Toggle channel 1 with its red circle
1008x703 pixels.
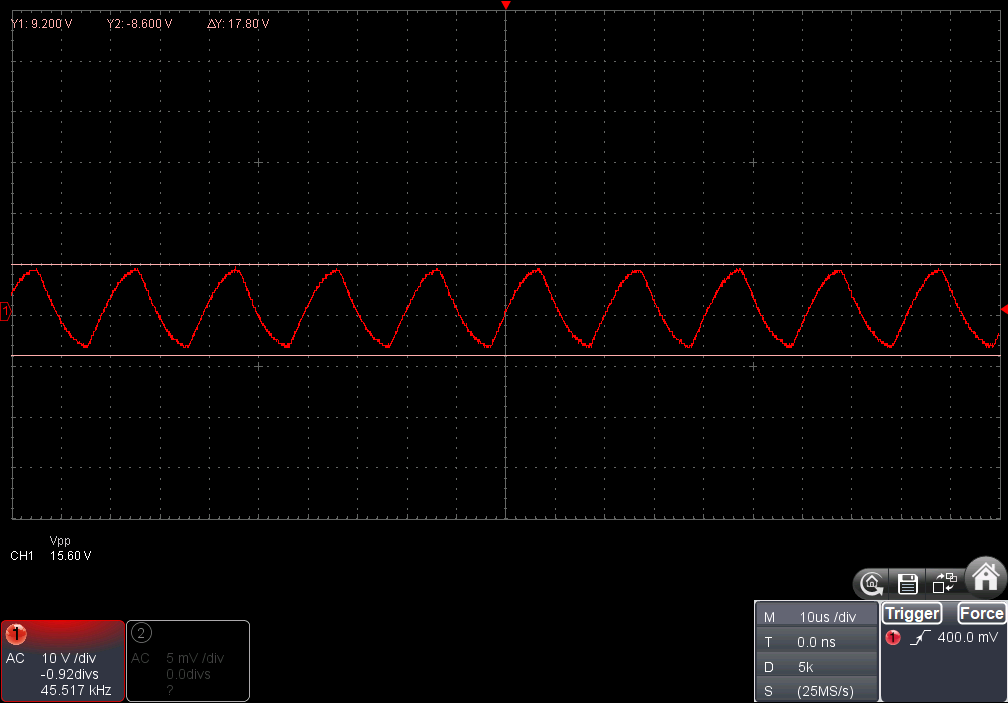(x=17, y=634)
